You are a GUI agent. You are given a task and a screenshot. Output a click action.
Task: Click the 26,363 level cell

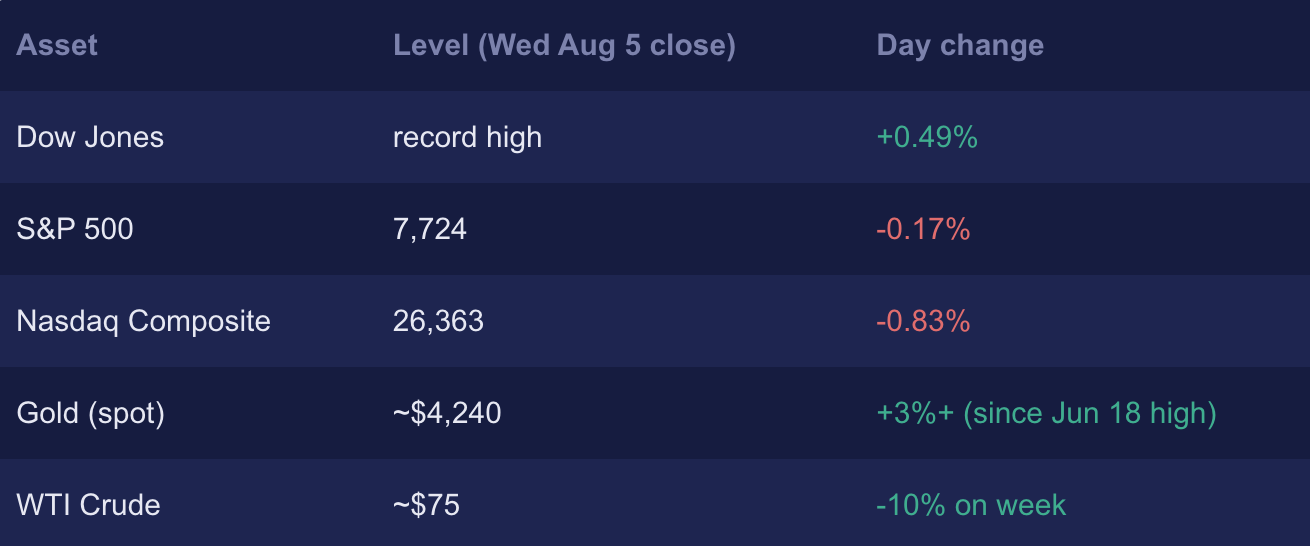(x=438, y=321)
